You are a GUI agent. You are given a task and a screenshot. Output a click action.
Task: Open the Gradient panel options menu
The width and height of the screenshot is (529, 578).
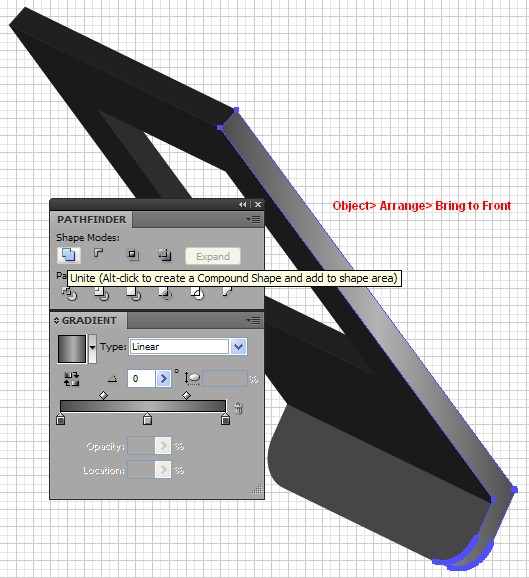(253, 321)
